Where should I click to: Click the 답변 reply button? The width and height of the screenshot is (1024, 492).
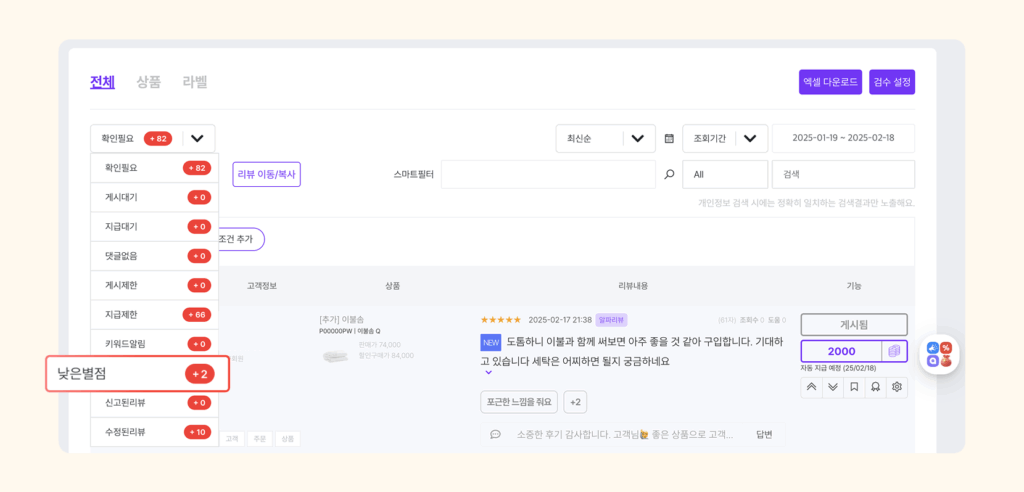click(x=764, y=435)
